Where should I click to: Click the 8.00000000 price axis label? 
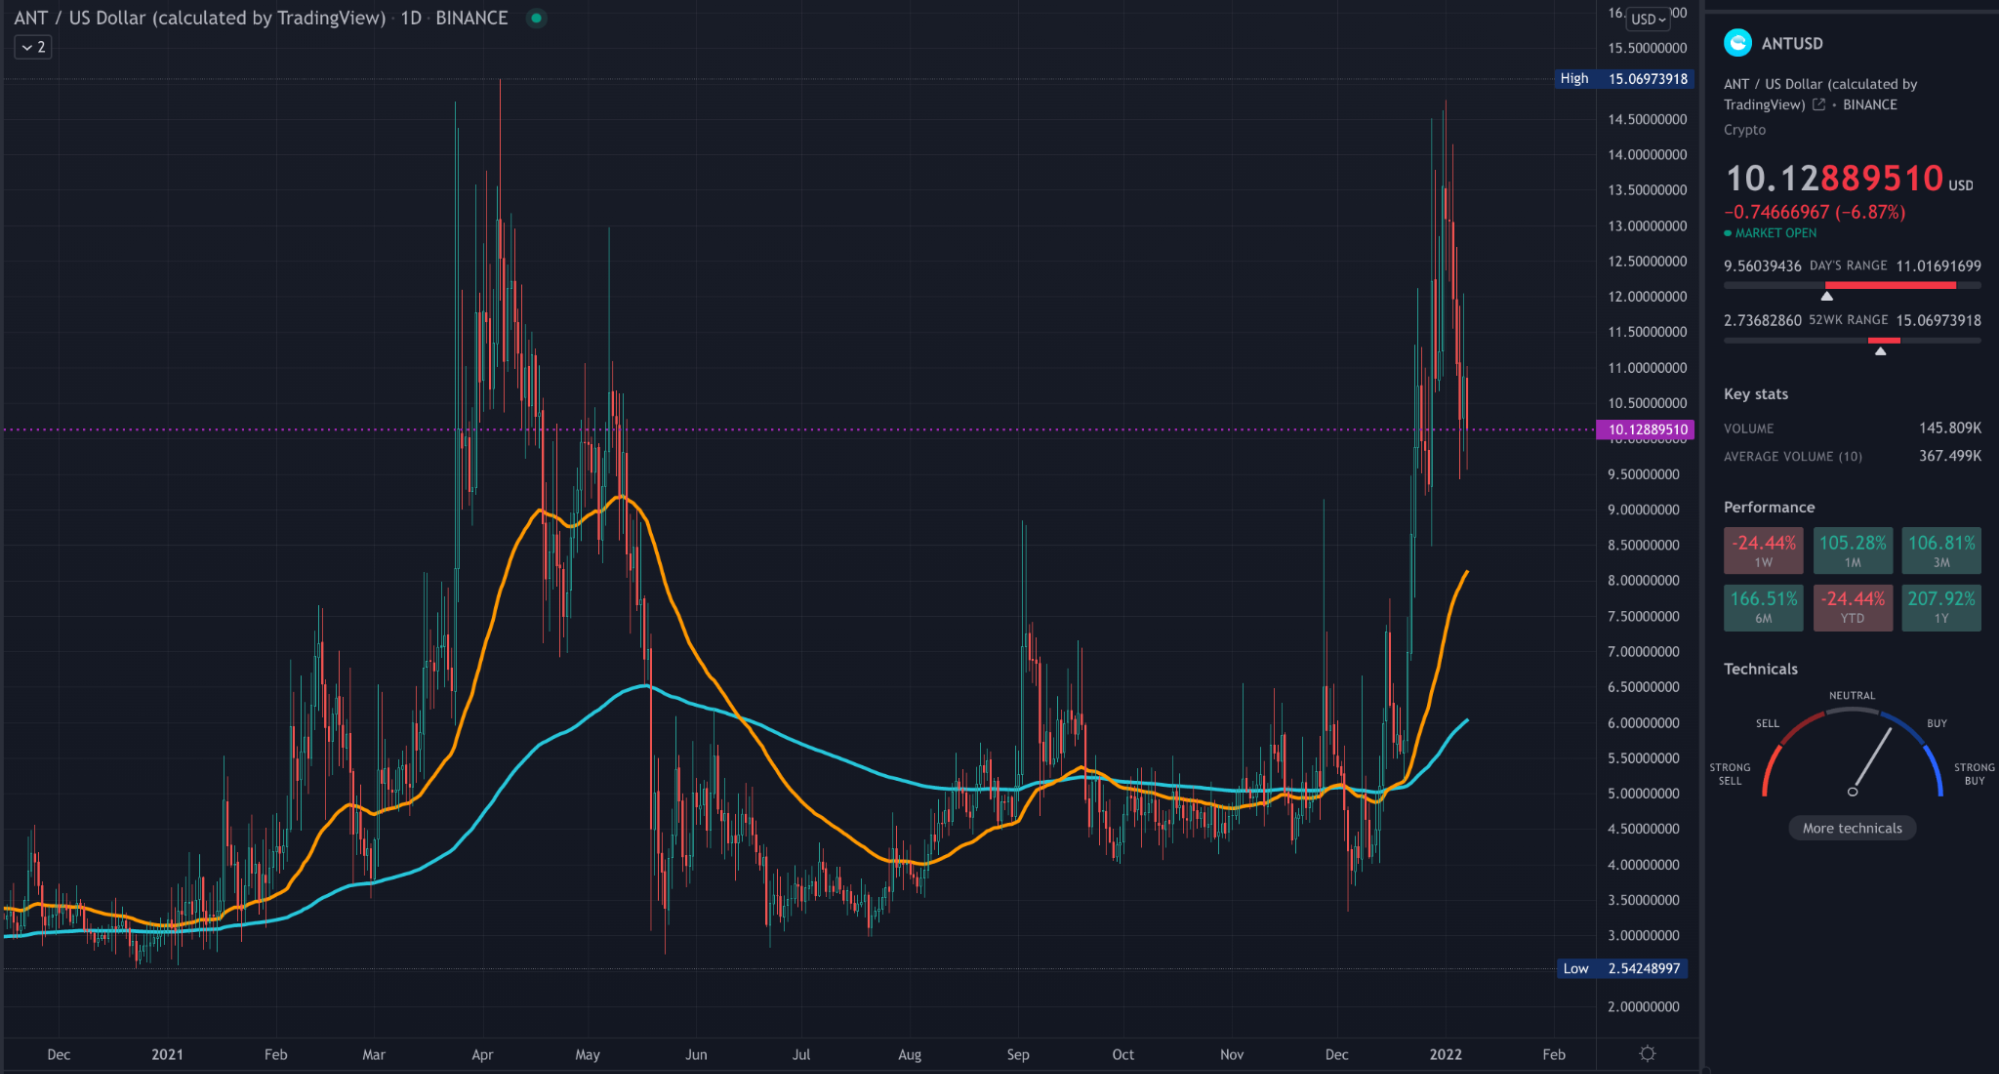tap(1643, 580)
